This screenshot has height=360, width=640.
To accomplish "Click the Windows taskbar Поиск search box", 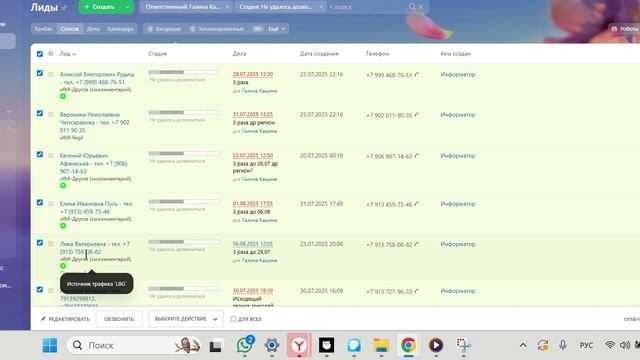I will click(134, 345).
